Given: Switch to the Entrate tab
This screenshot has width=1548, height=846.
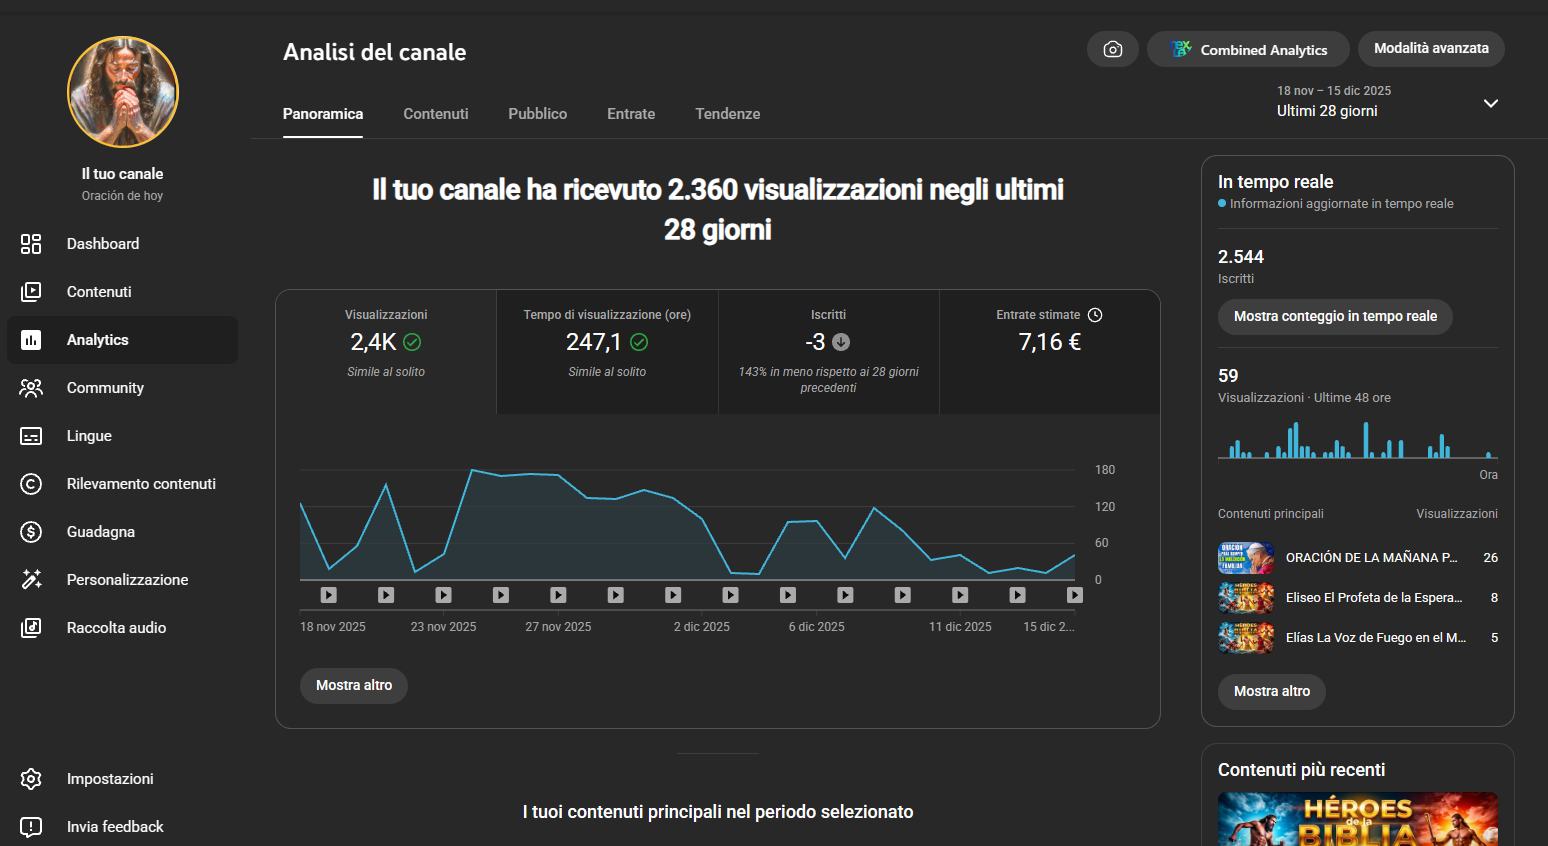Looking at the screenshot, I should 631,114.
